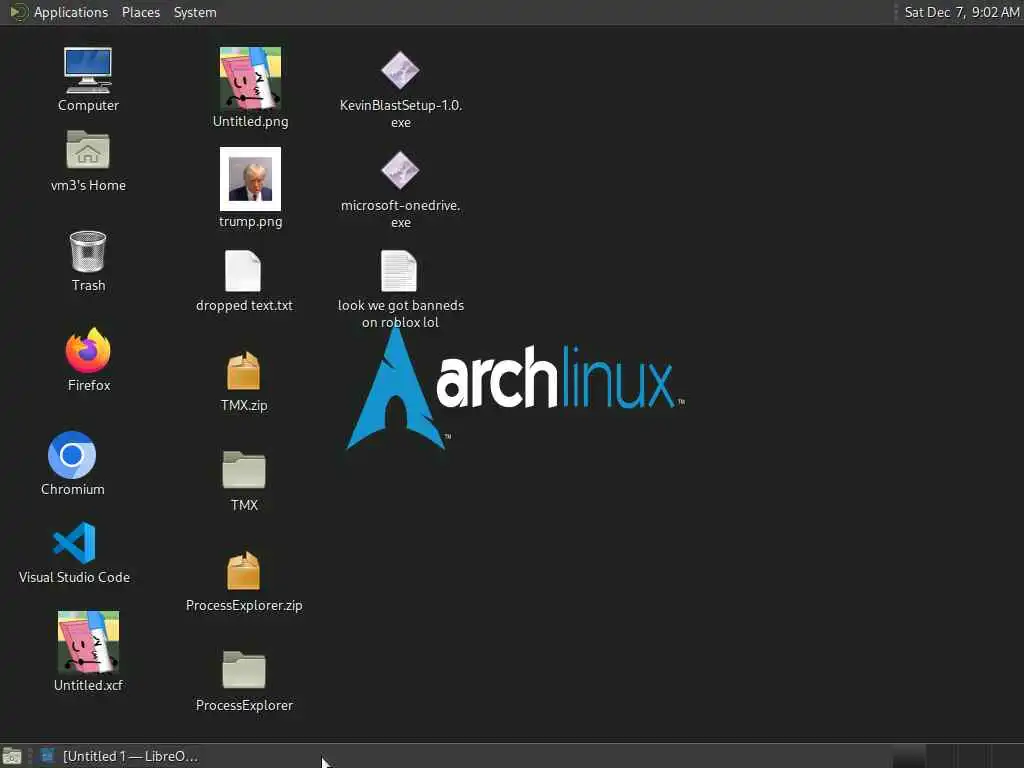Open the Applications menu
1024x768 pixels.
pyautogui.click(x=71, y=12)
